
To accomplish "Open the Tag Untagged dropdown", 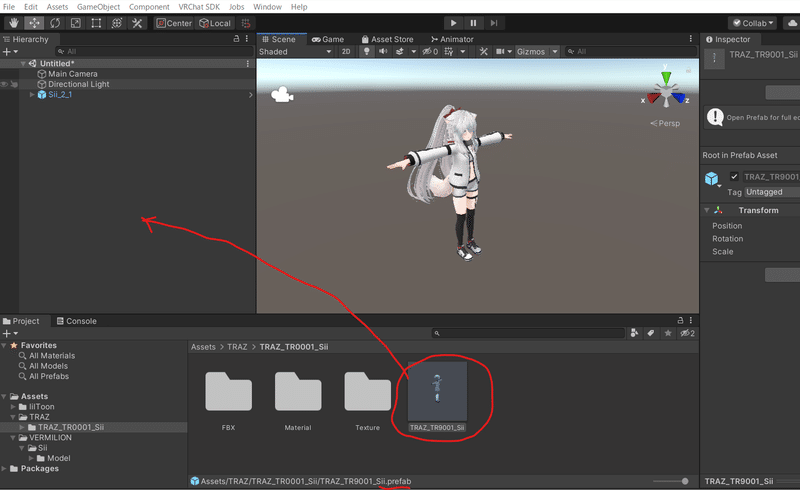I will point(772,192).
